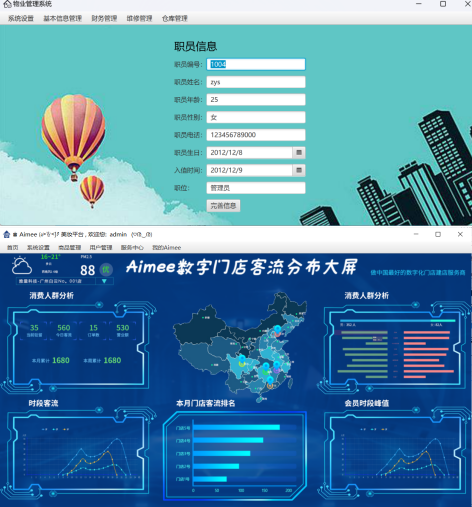Click the dashboard title Aimee数字门店客流分布大屏
Screen dimensions: 472x507
click(x=241, y=267)
